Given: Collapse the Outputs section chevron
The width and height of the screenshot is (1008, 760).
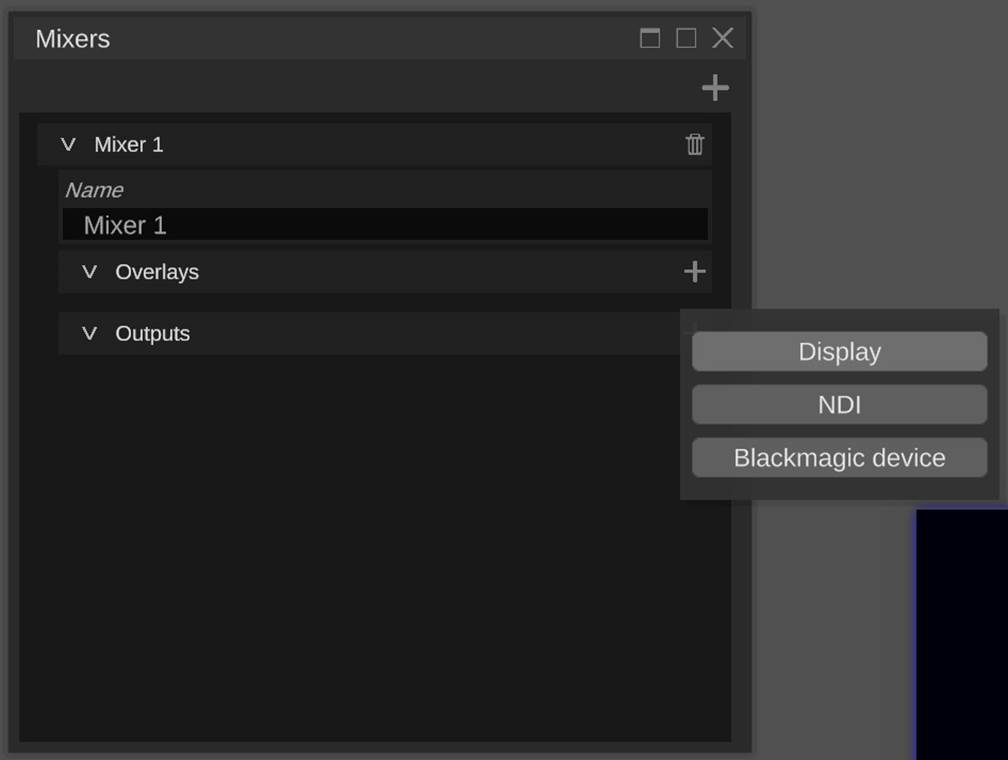Looking at the screenshot, I should [x=89, y=334].
